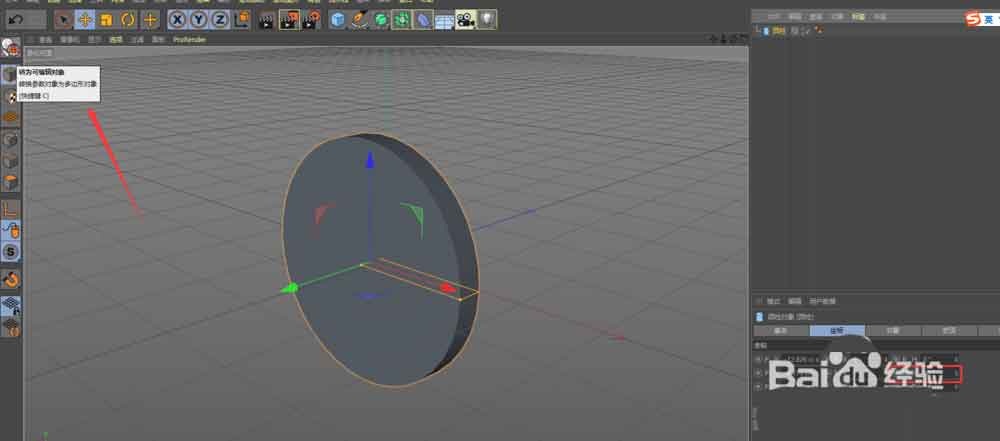Toggle the coordinate system icon

point(241,20)
